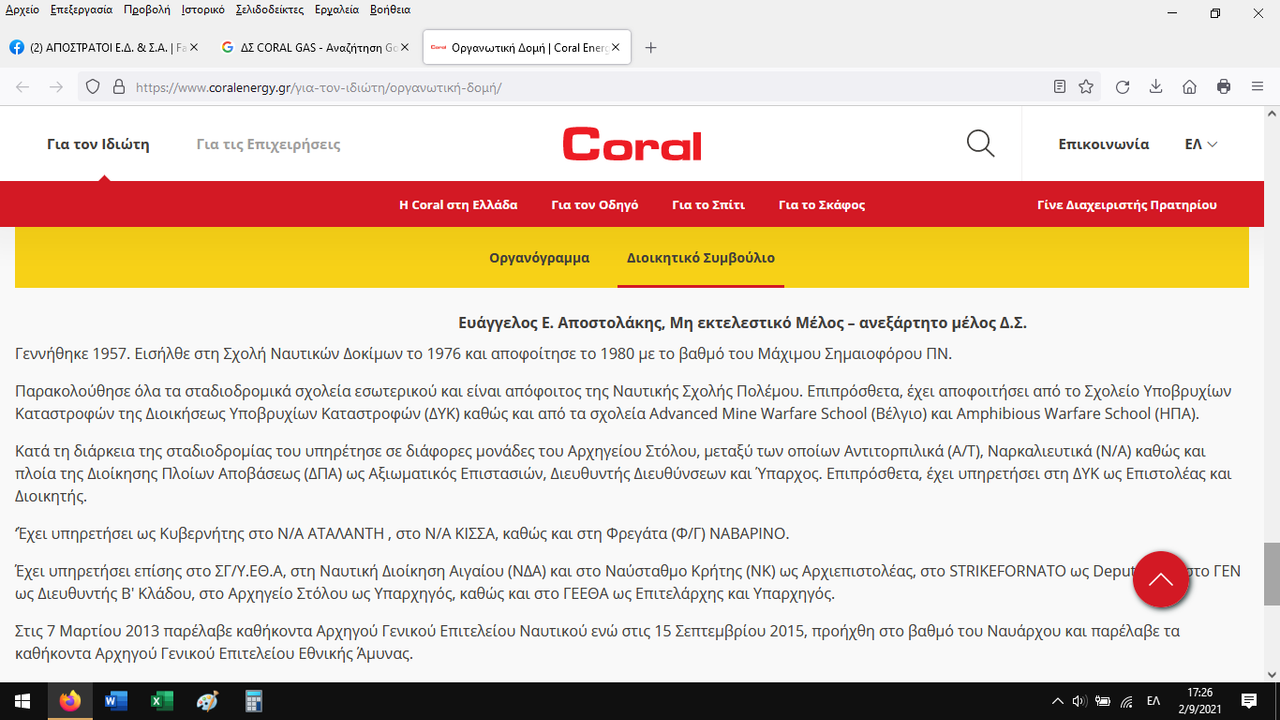This screenshot has height=720, width=1280.
Task: Open the Προβολή menu
Action: click(147, 9)
